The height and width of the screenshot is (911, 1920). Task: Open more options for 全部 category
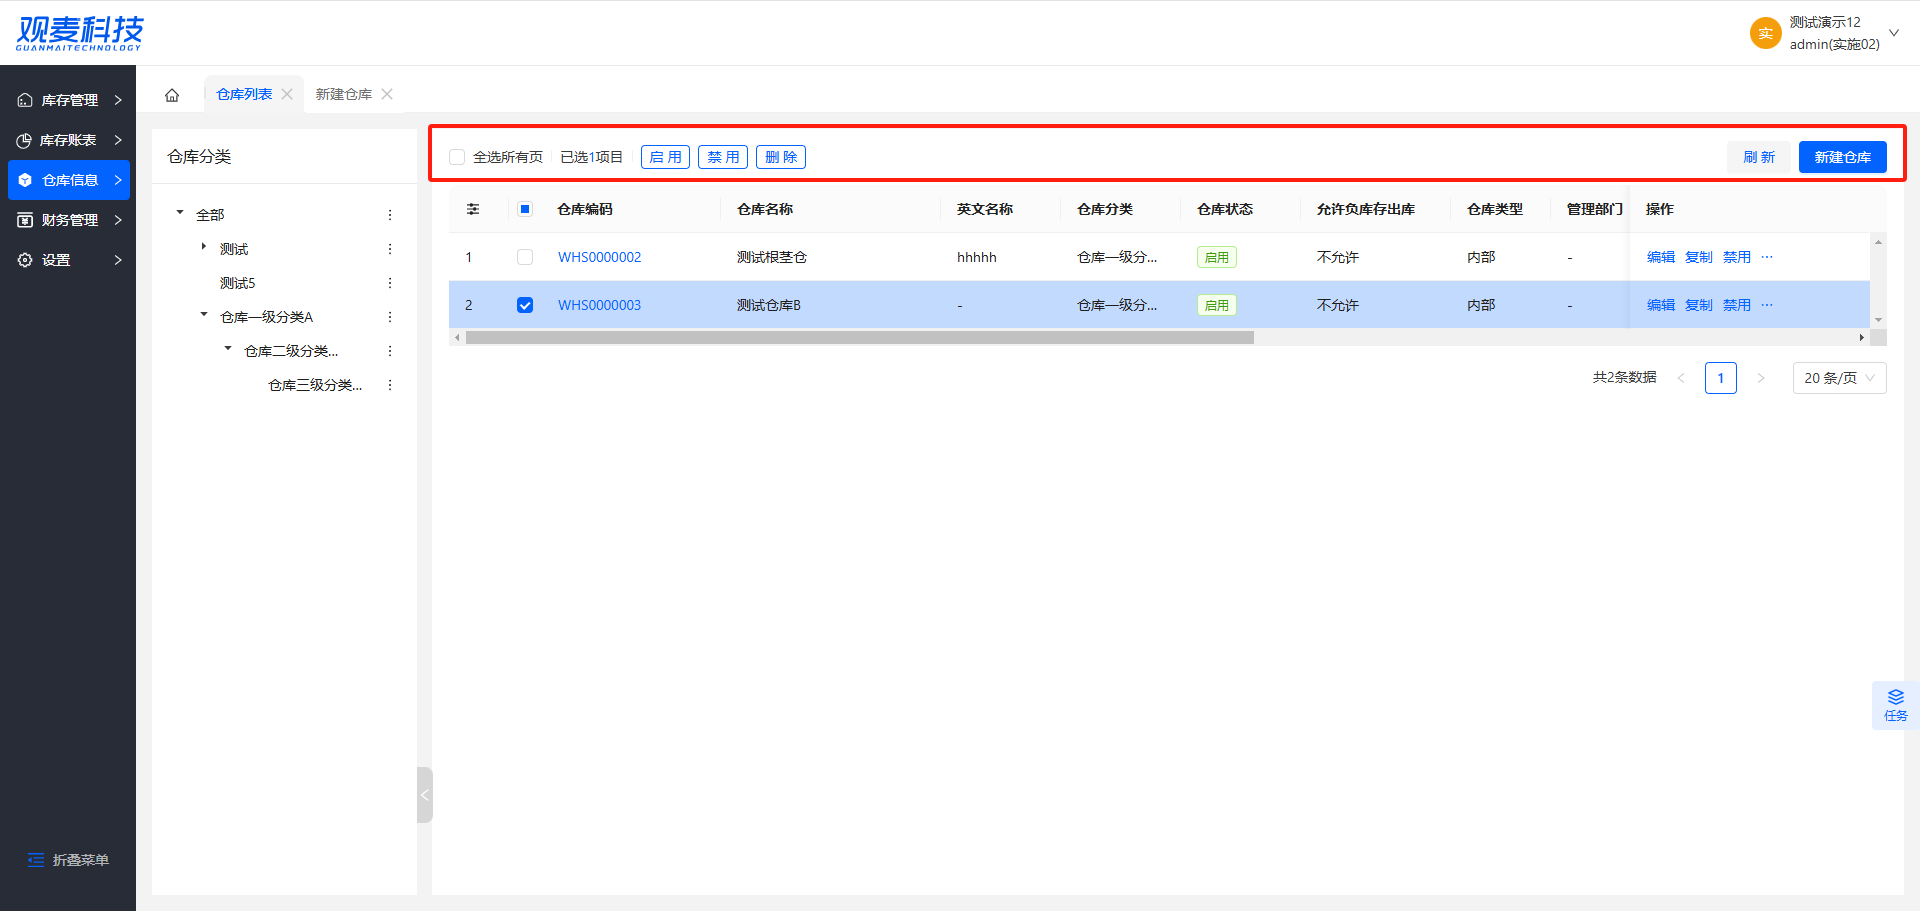point(390,215)
